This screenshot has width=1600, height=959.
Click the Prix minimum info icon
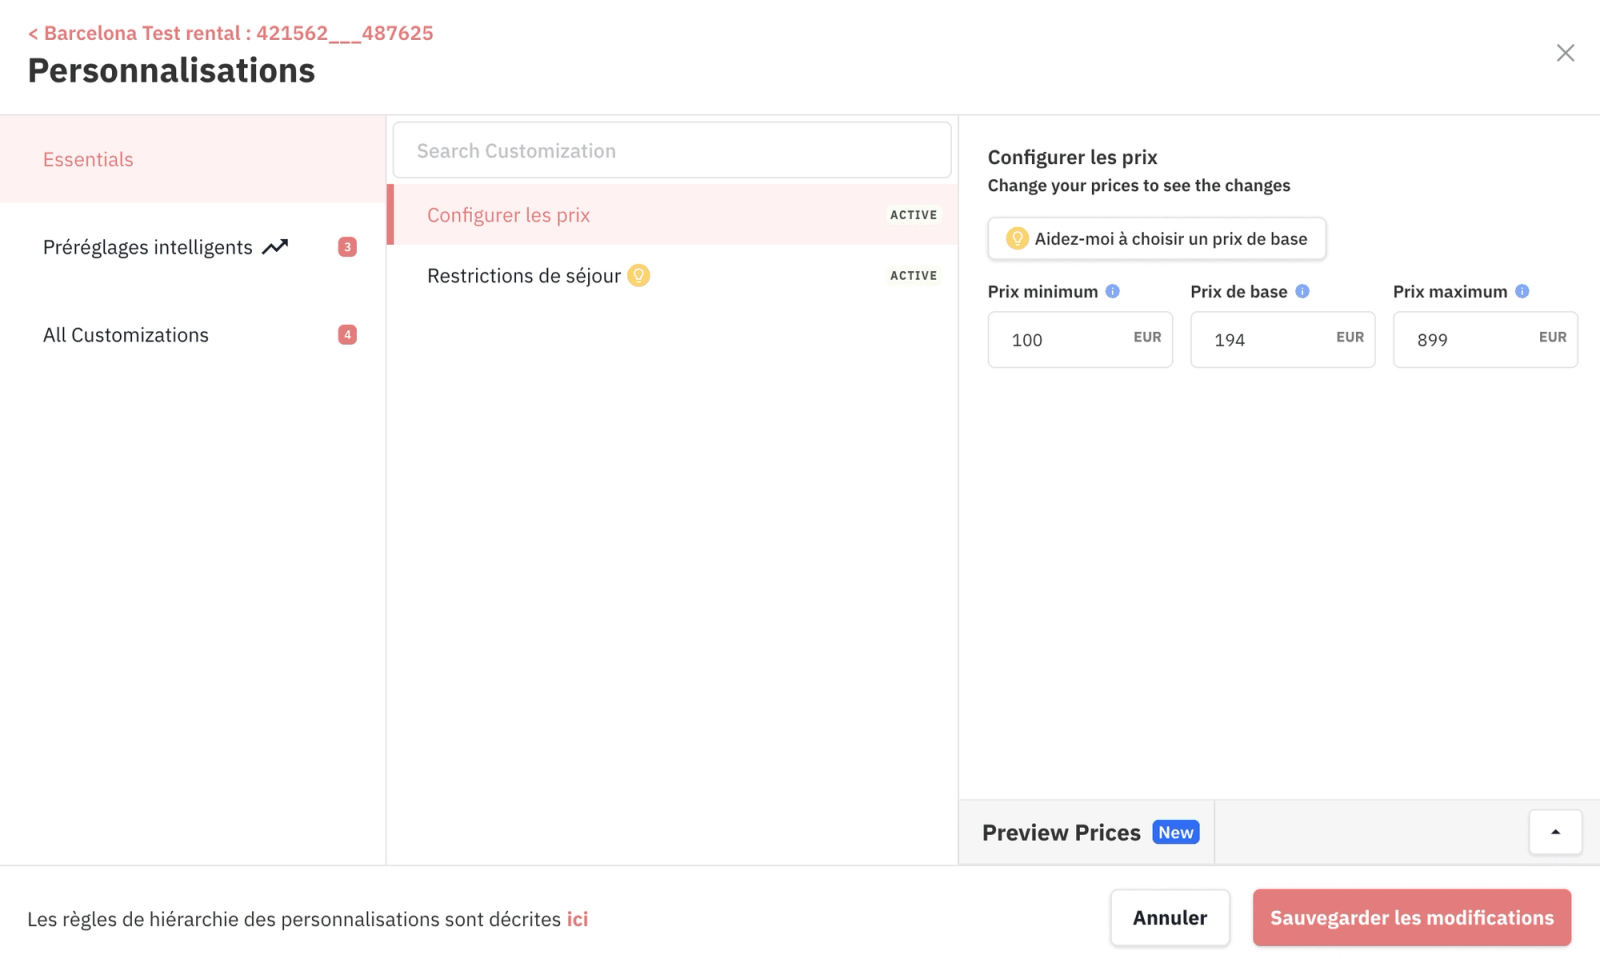1112,291
